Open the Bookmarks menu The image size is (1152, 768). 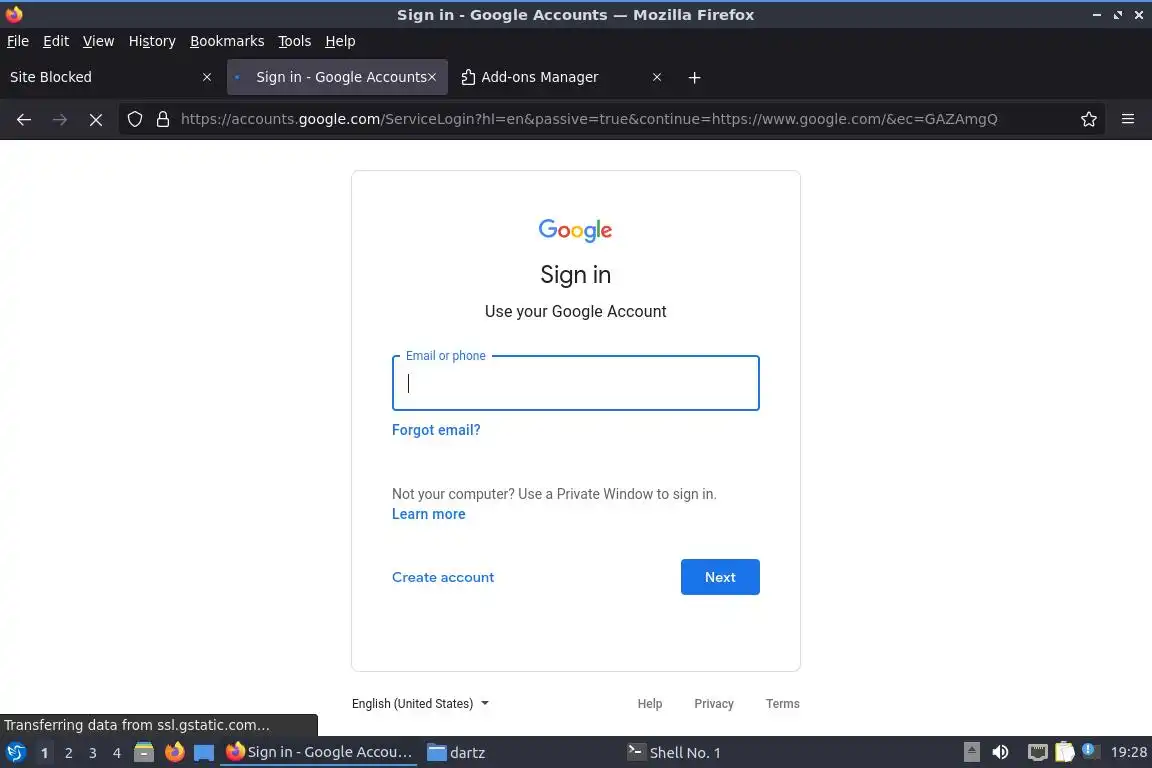coord(227,41)
